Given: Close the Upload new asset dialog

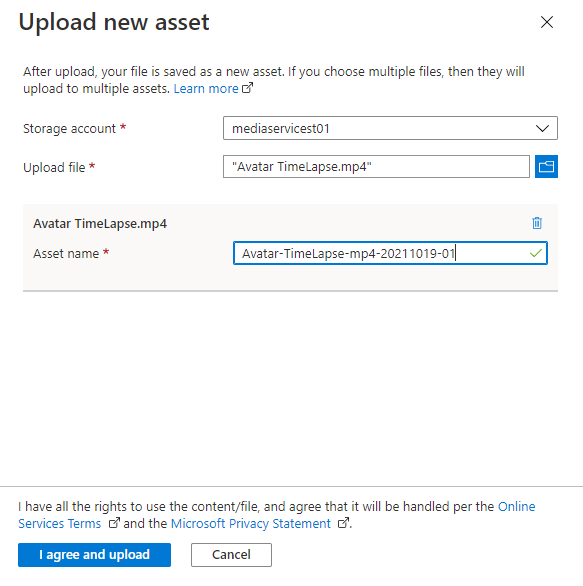Looking at the screenshot, I should (547, 22).
